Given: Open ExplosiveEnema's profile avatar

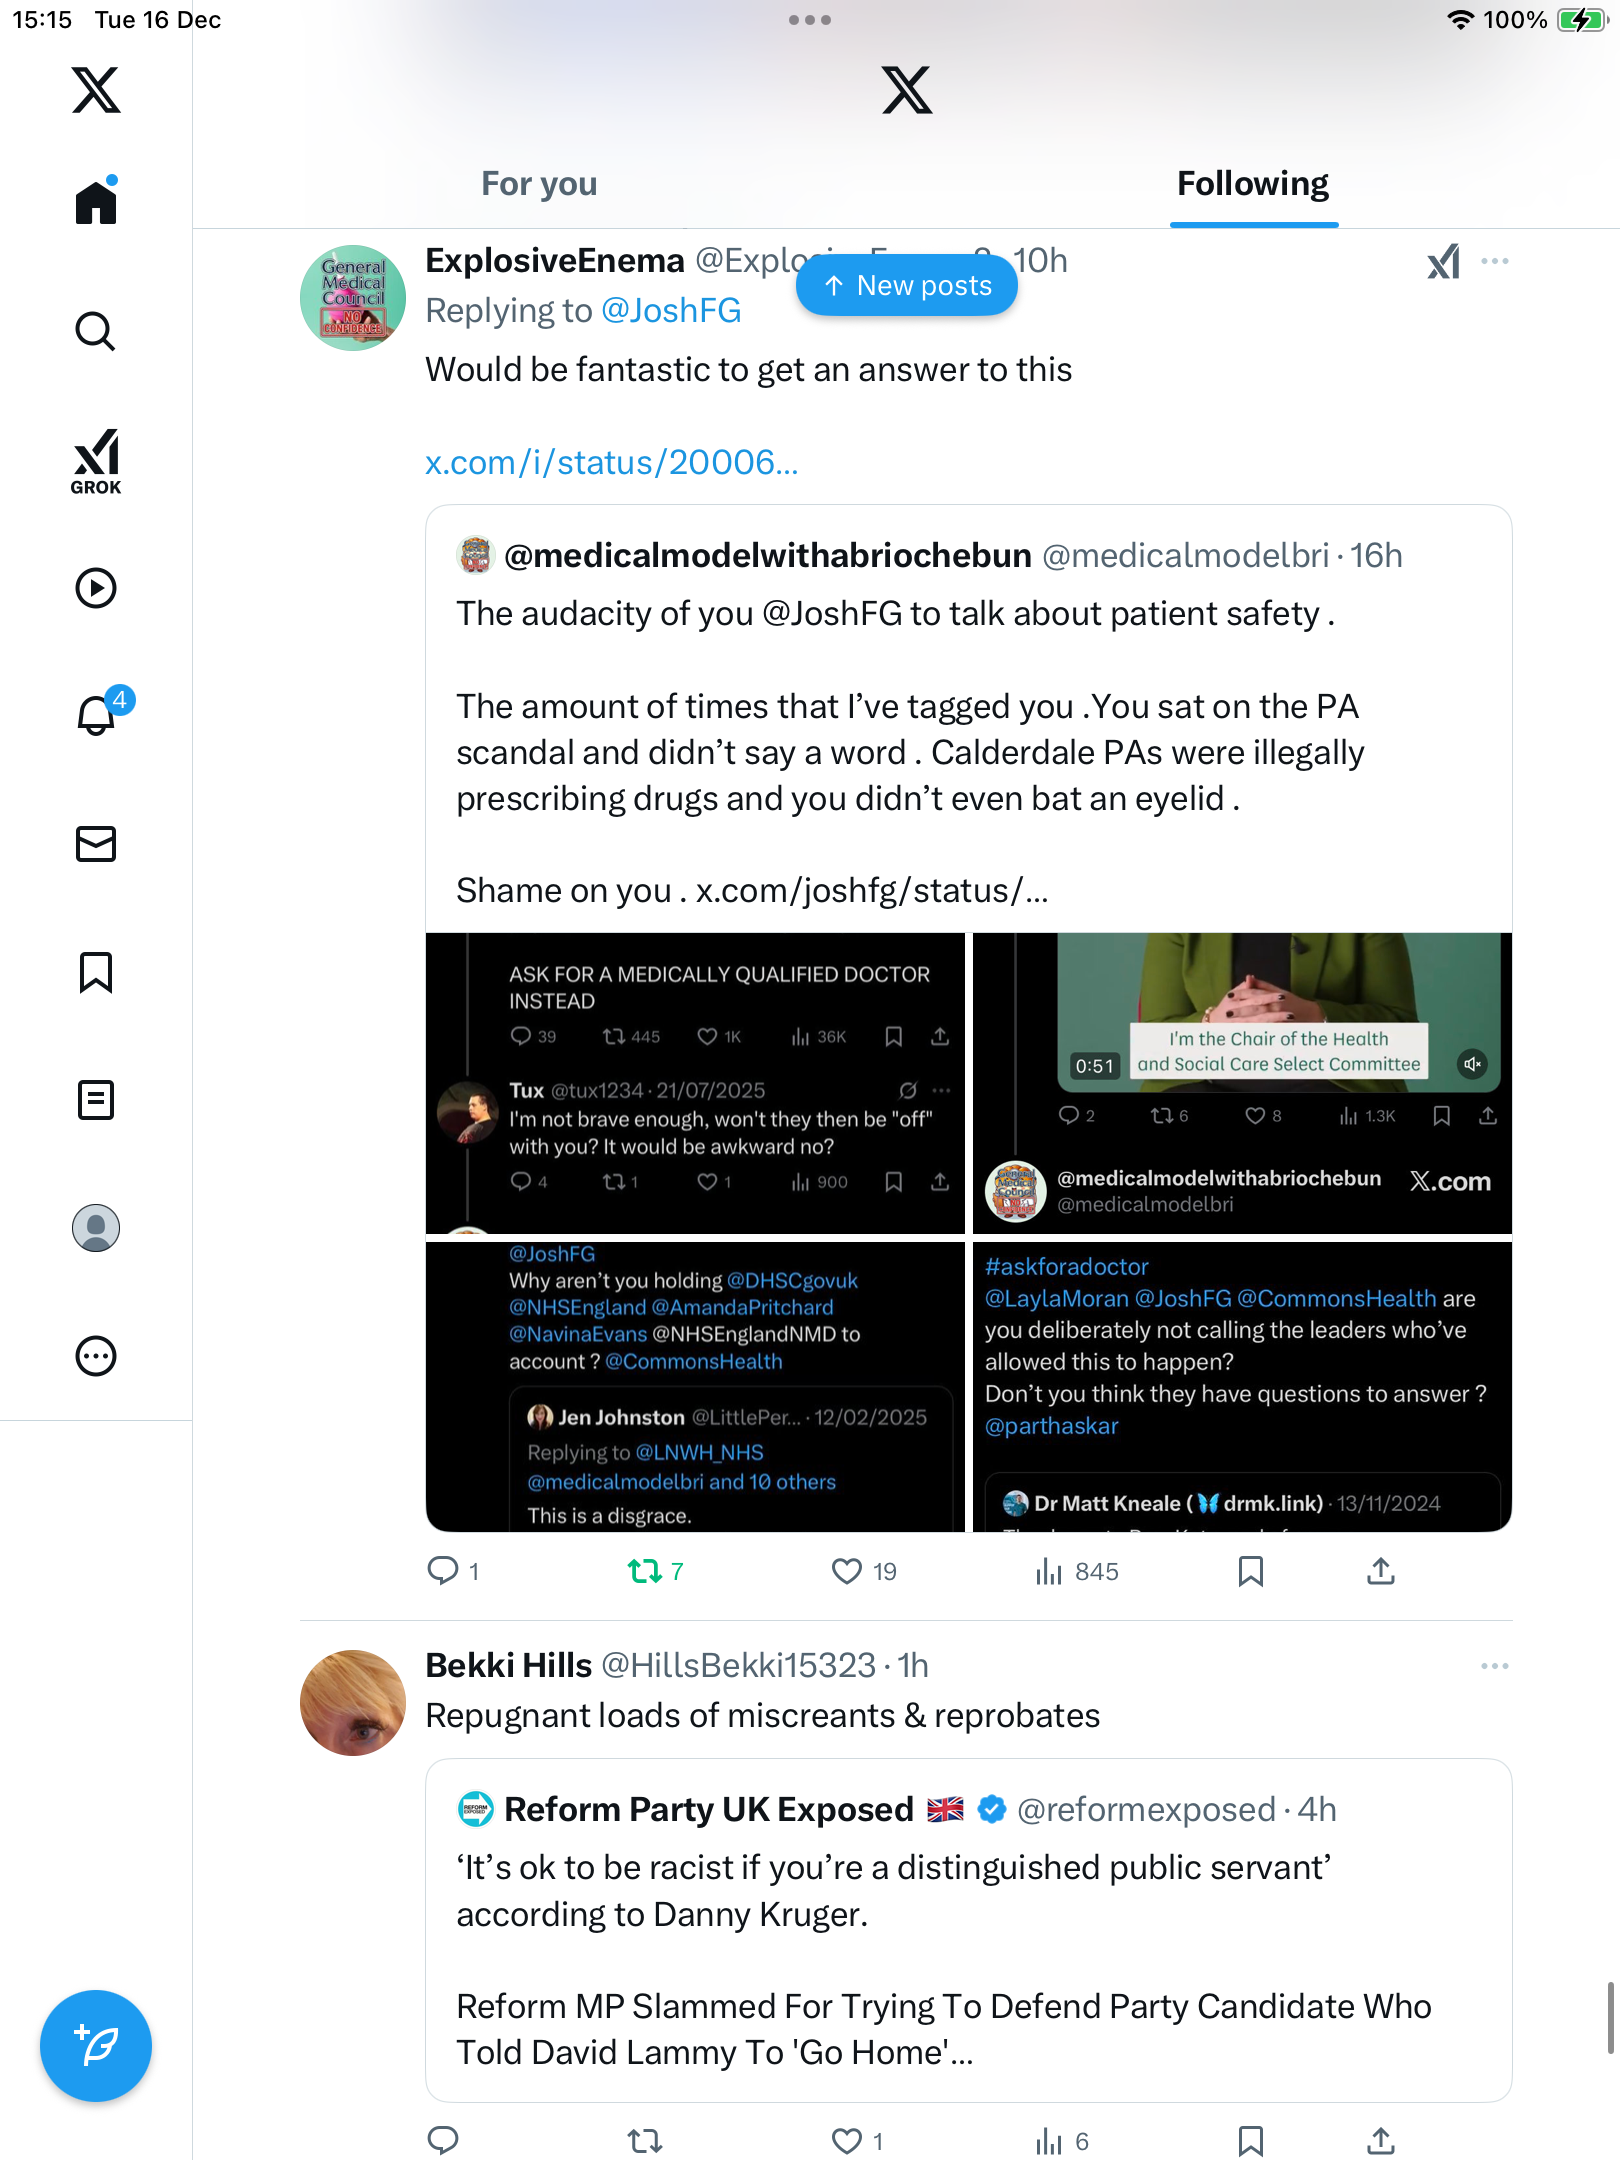Looking at the screenshot, I should click(353, 298).
